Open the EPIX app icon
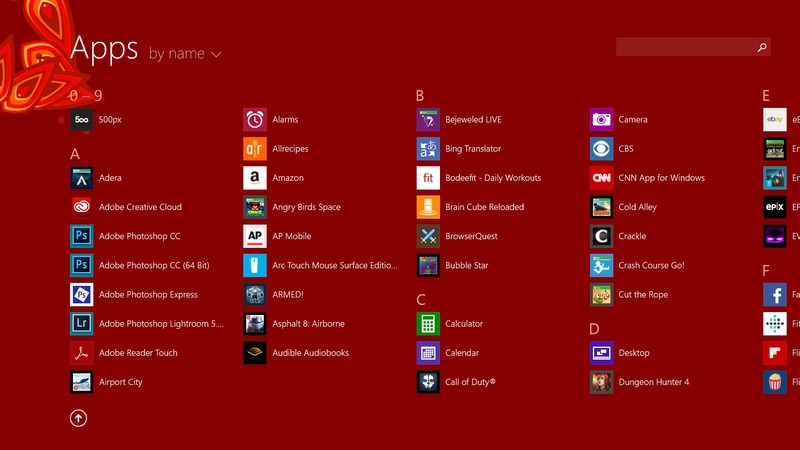The image size is (800, 450). tap(774, 207)
